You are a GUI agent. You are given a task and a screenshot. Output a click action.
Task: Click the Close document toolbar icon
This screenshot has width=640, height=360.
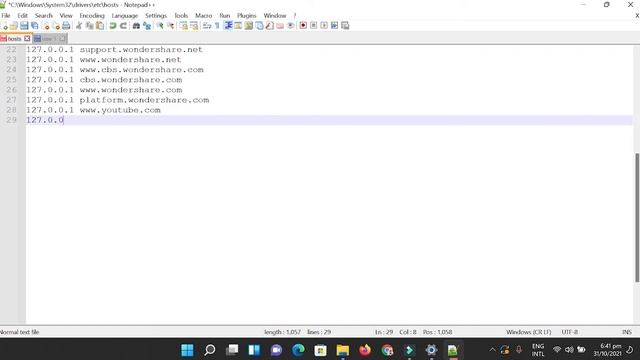46,26
